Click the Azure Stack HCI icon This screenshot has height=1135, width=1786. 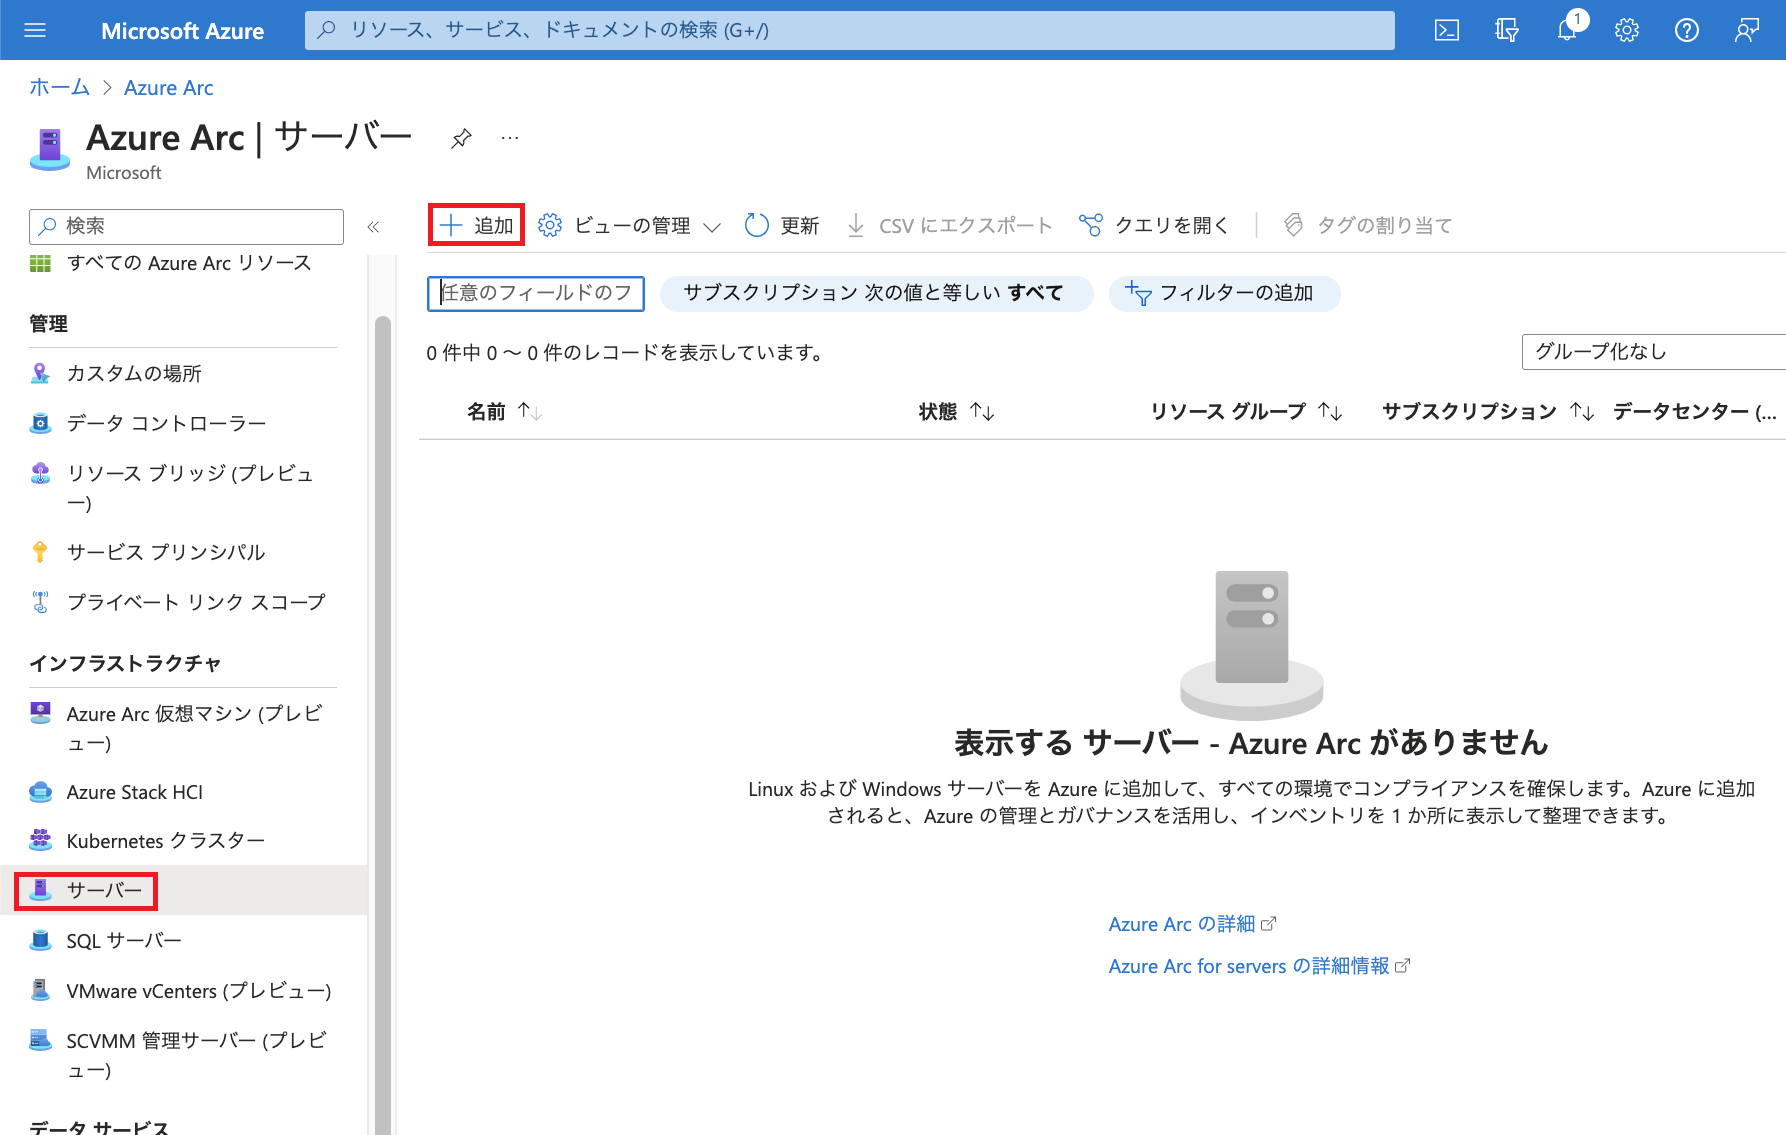40,792
